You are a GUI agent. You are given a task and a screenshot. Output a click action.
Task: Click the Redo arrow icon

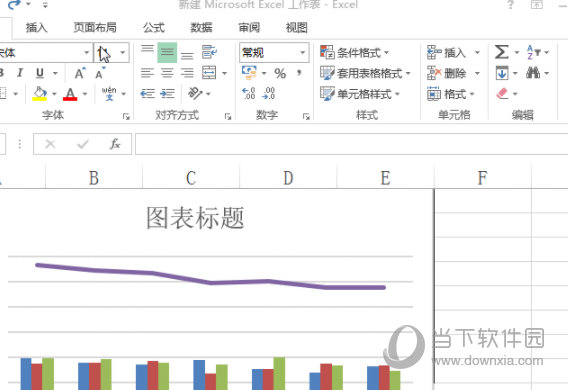coord(14,5)
